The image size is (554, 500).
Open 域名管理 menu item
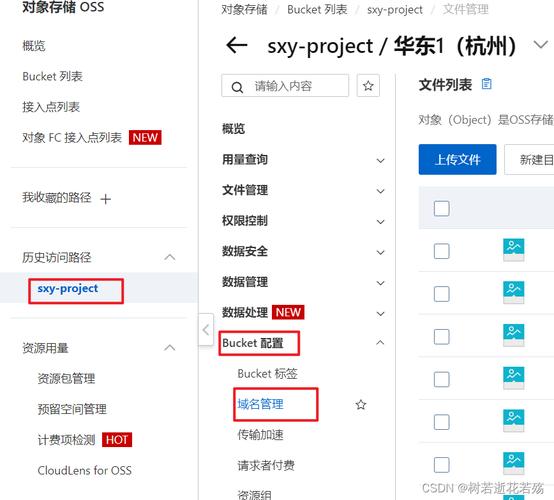pyautogui.click(x=260, y=404)
